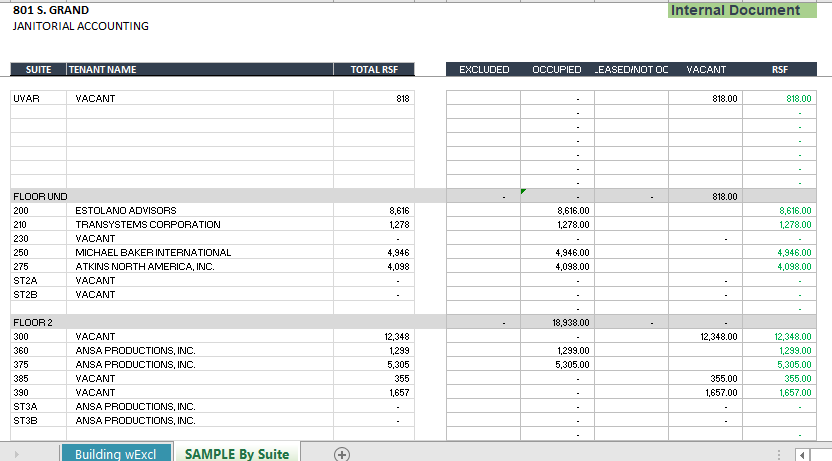Select the VACANT column header cell

pos(706,69)
